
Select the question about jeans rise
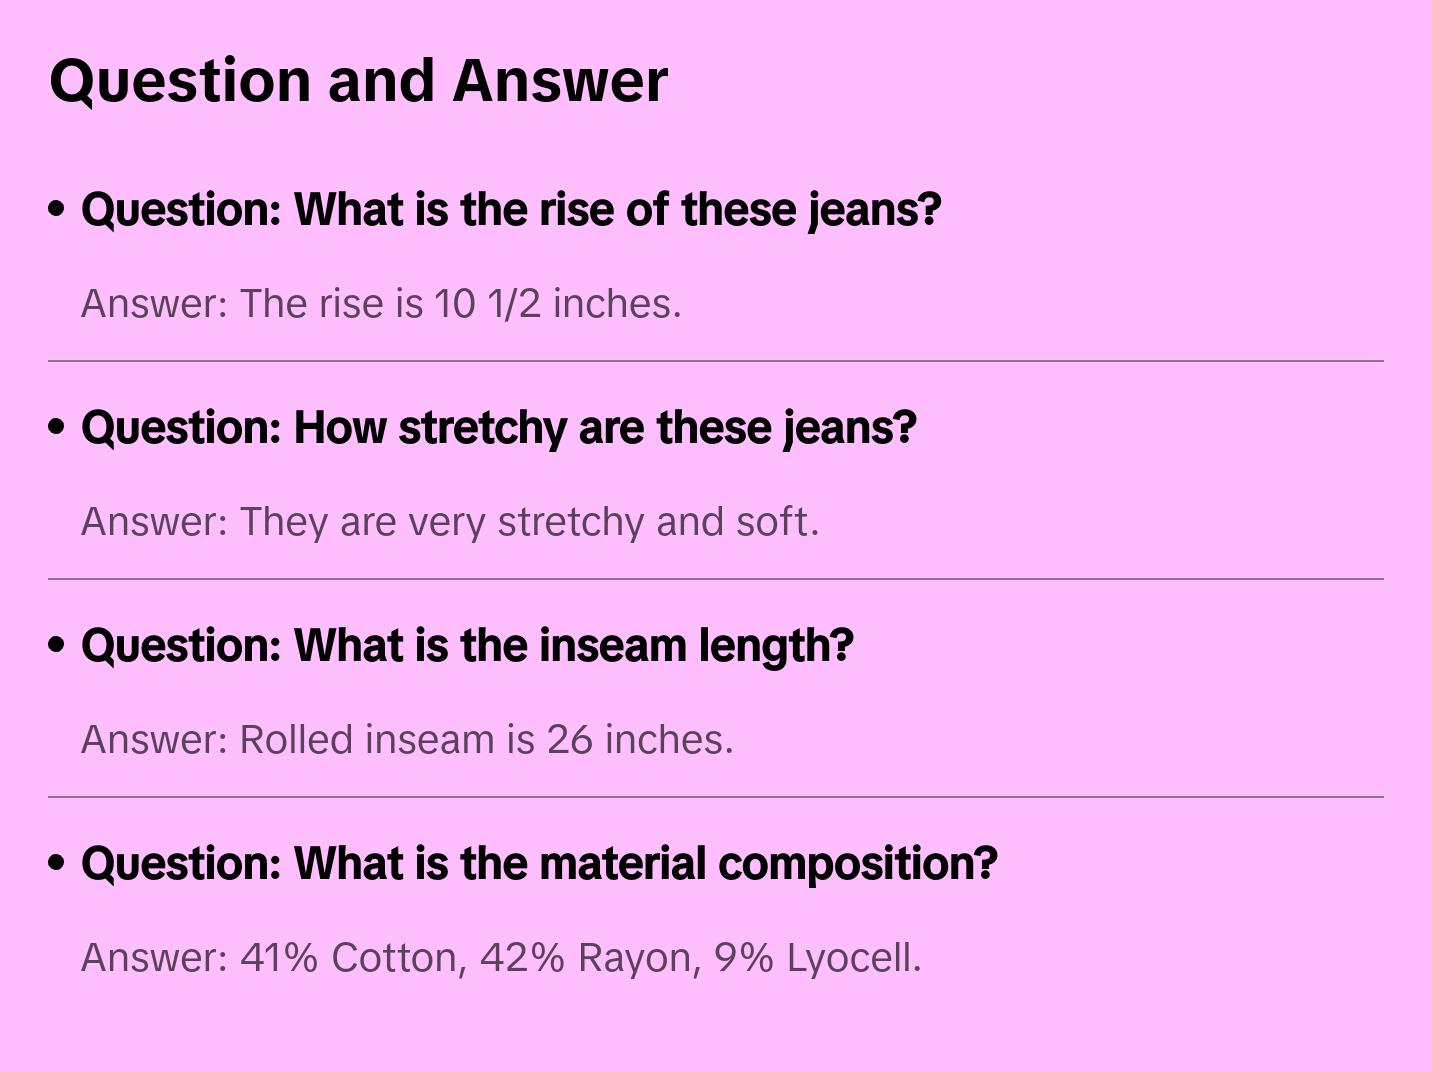511,210
